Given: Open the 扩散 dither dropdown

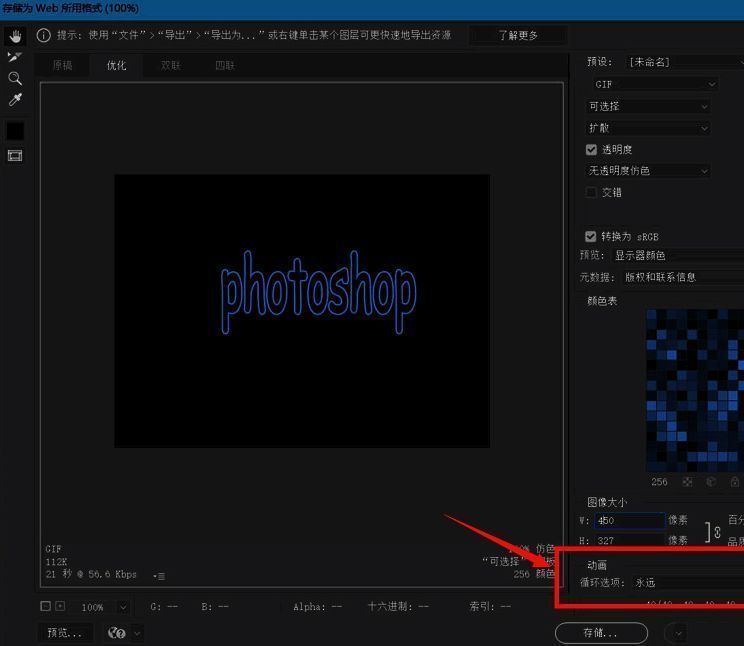Looking at the screenshot, I should [648, 128].
